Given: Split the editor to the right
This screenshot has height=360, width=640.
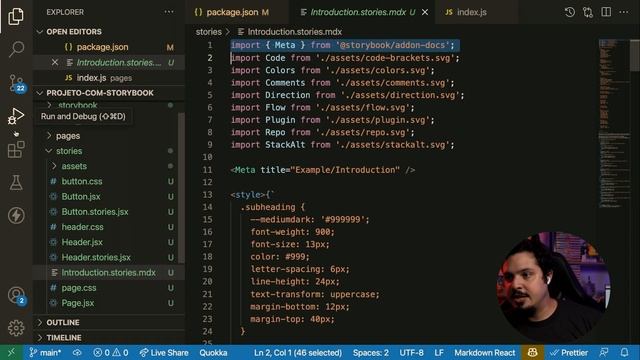Looking at the screenshot, I should [606, 12].
